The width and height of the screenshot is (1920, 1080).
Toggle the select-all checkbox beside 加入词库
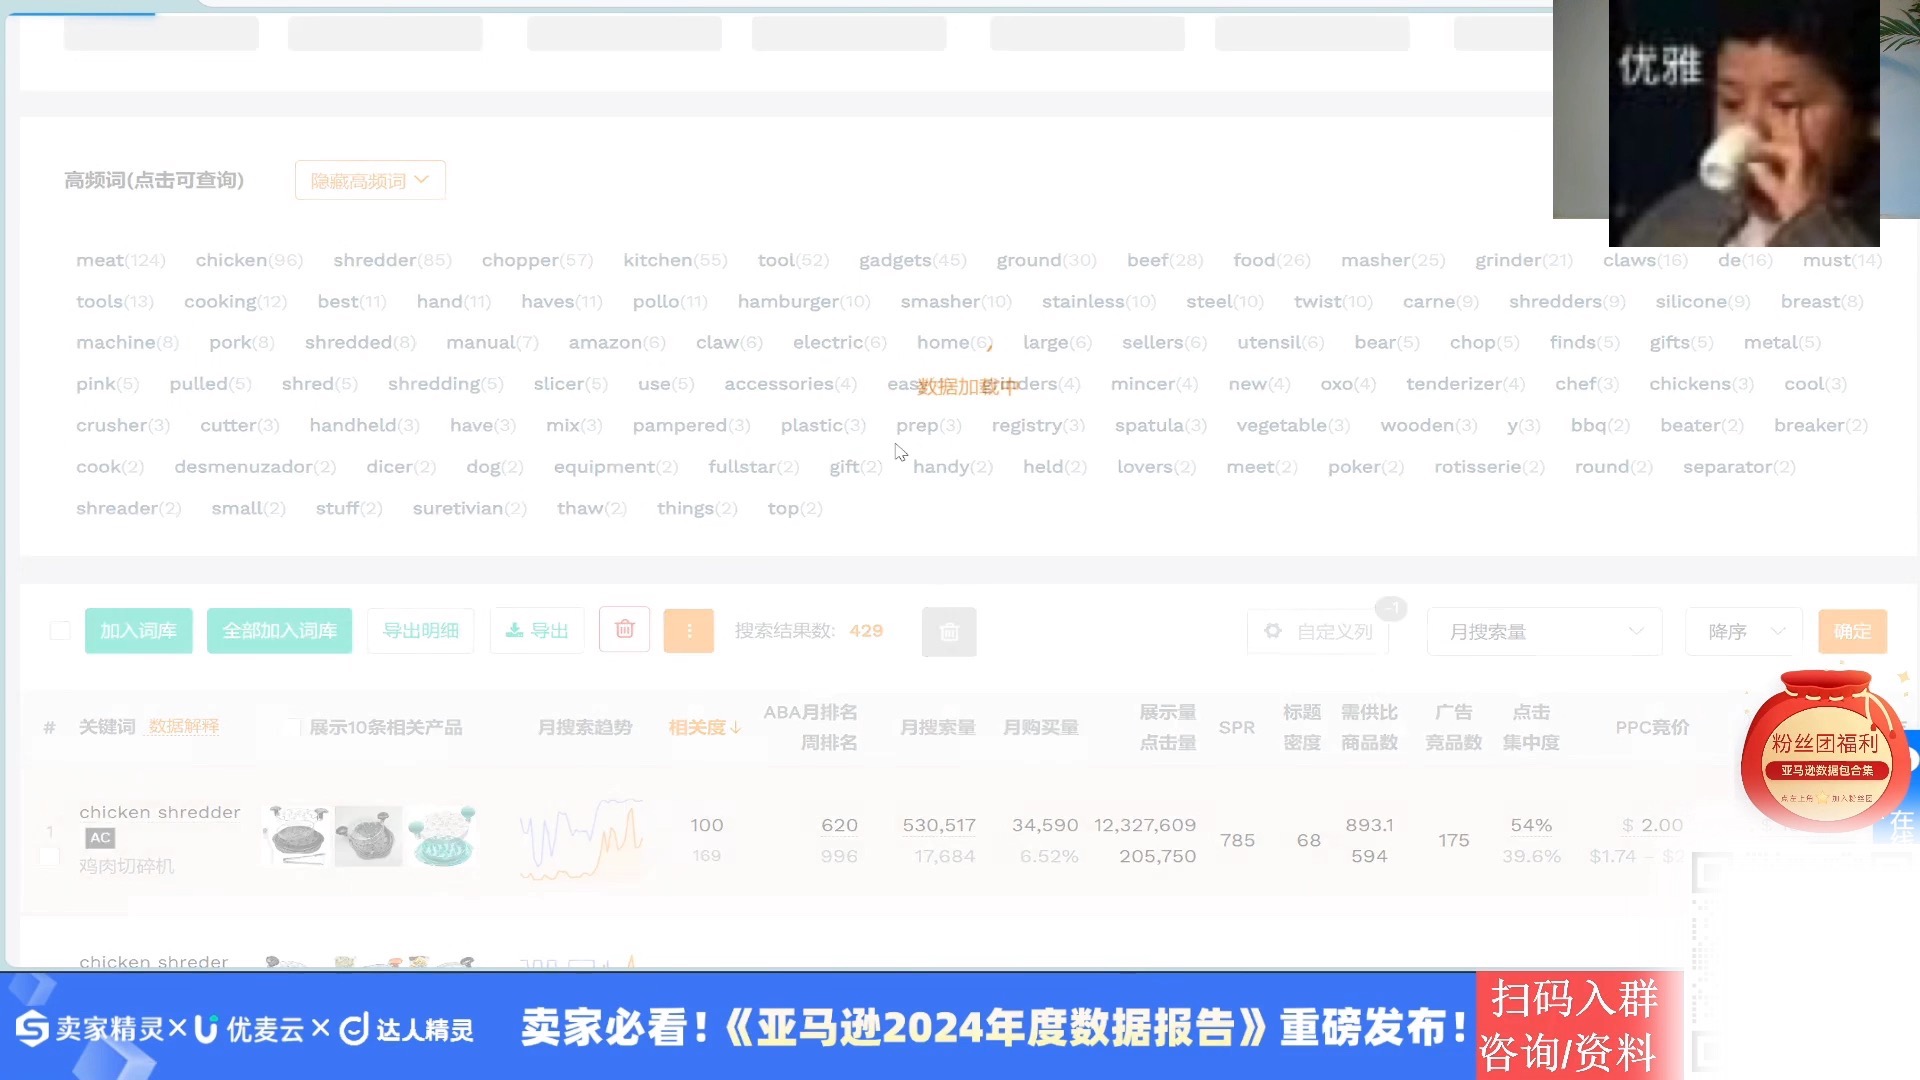[x=60, y=631]
